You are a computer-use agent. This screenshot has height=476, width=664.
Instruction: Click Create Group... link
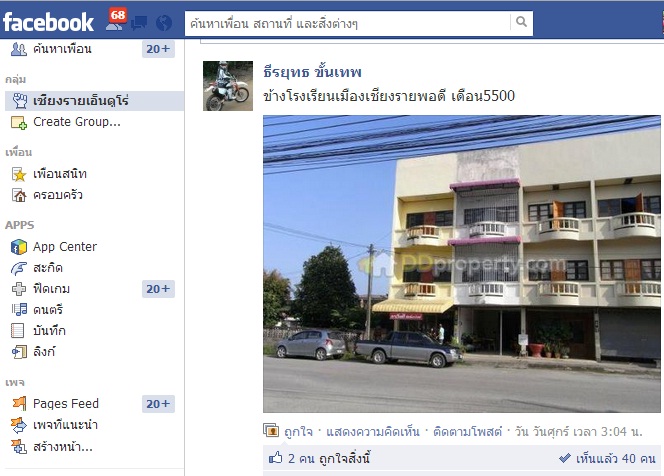tap(66, 122)
